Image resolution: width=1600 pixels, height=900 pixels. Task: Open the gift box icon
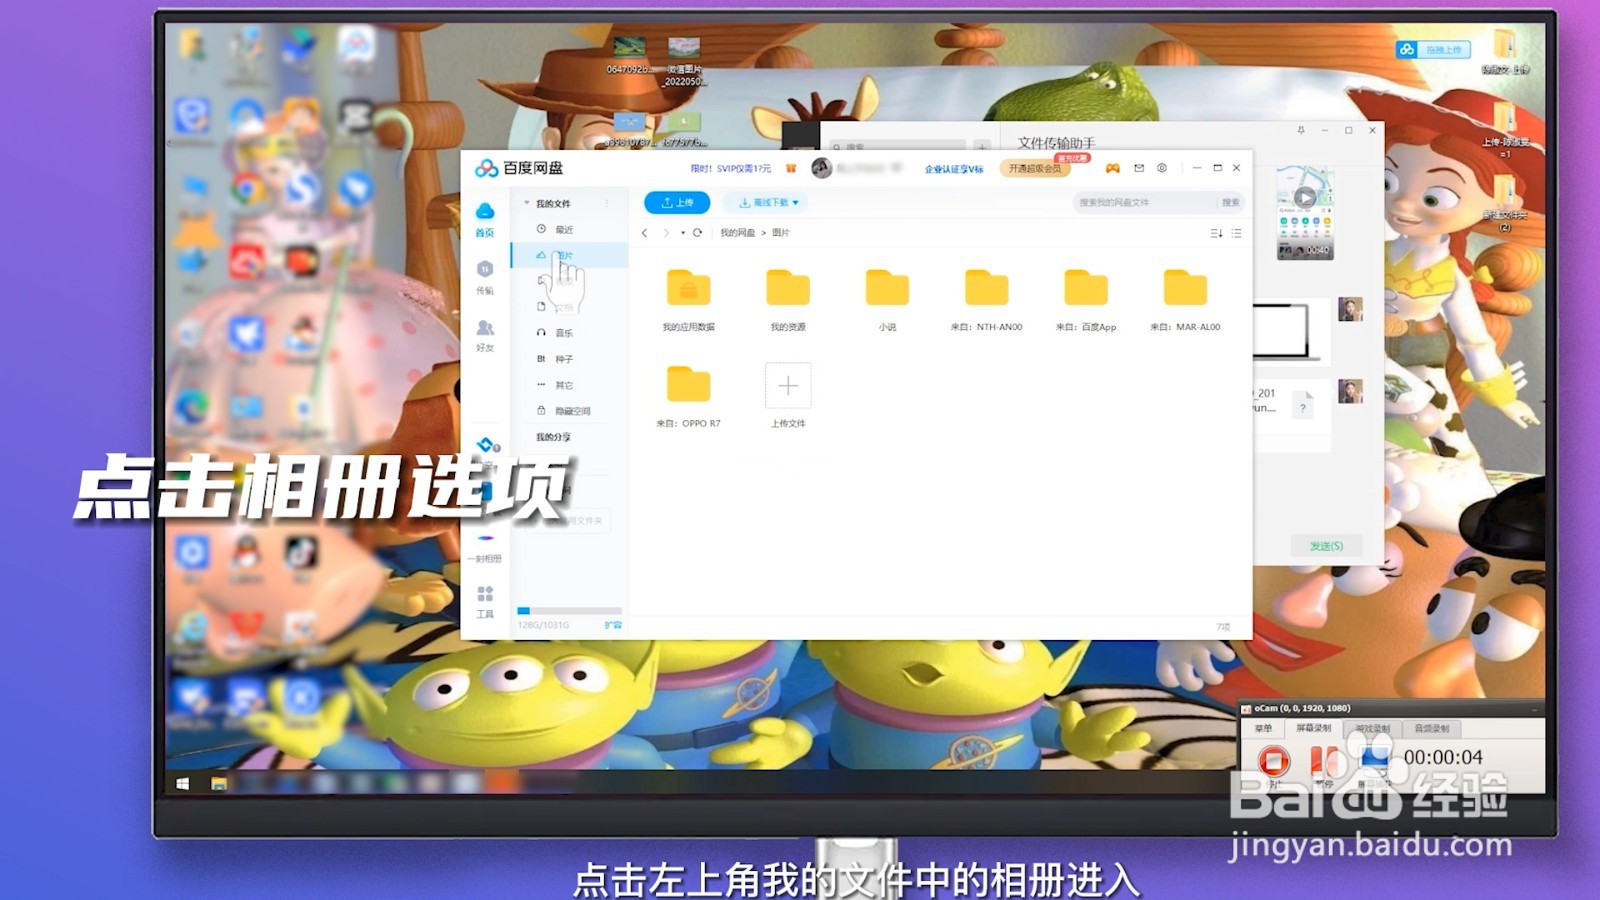click(x=791, y=168)
